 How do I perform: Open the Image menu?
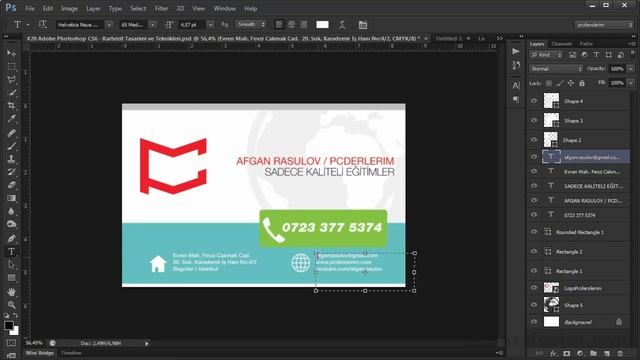pyautogui.click(x=69, y=8)
